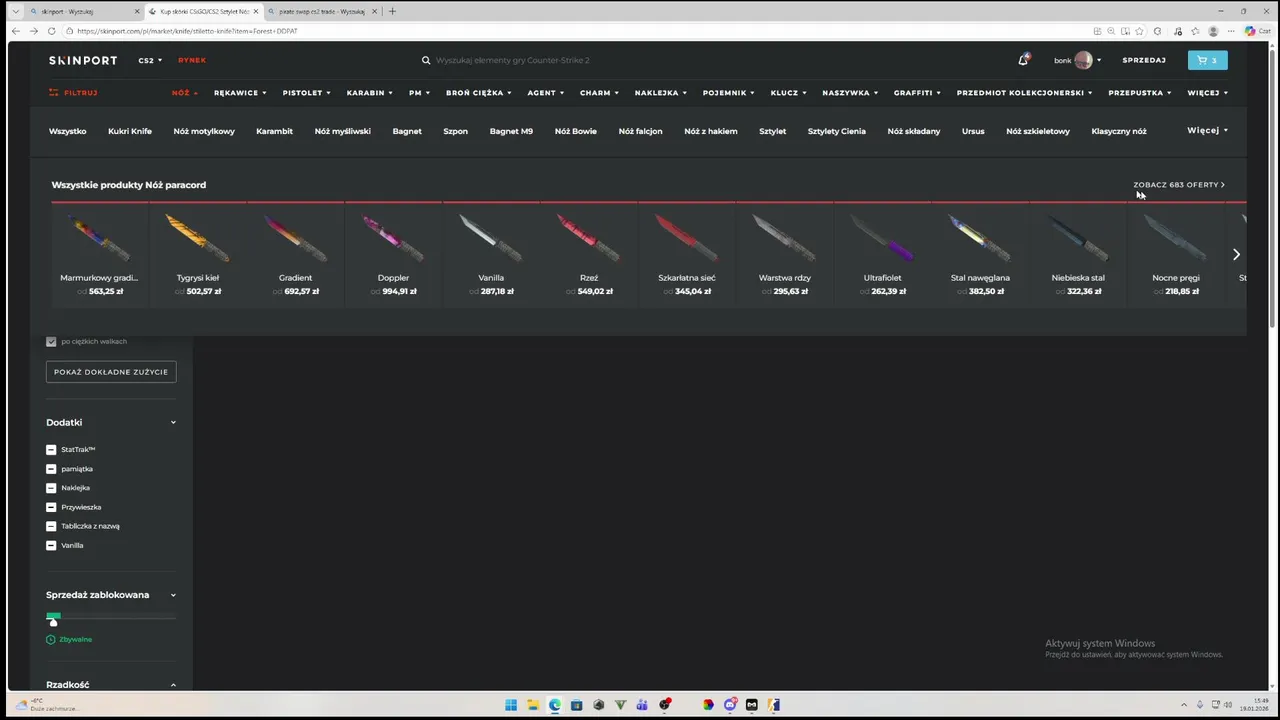Uncheck the po ciężkich walkach checkbox
1280x720 pixels.
point(51,341)
